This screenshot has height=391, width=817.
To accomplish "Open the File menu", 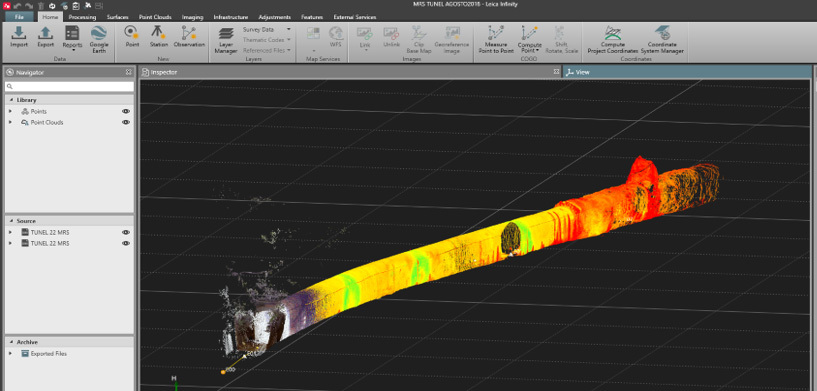I will tap(19, 17).
